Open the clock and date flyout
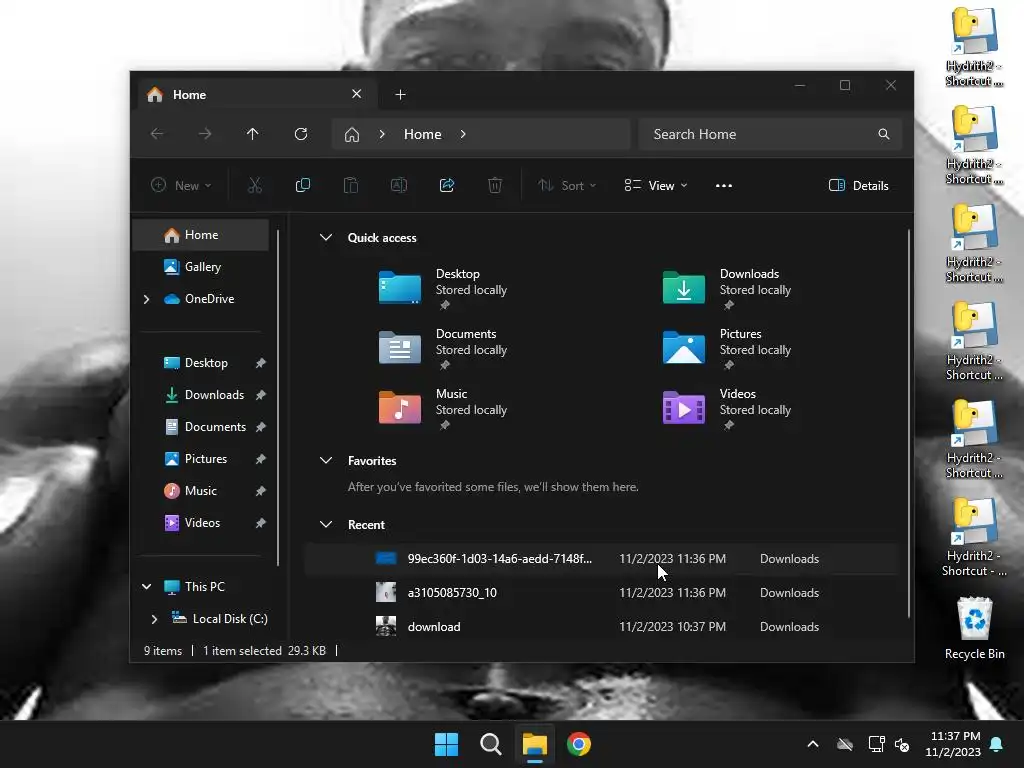The height and width of the screenshot is (768, 1024). (953, 744)
